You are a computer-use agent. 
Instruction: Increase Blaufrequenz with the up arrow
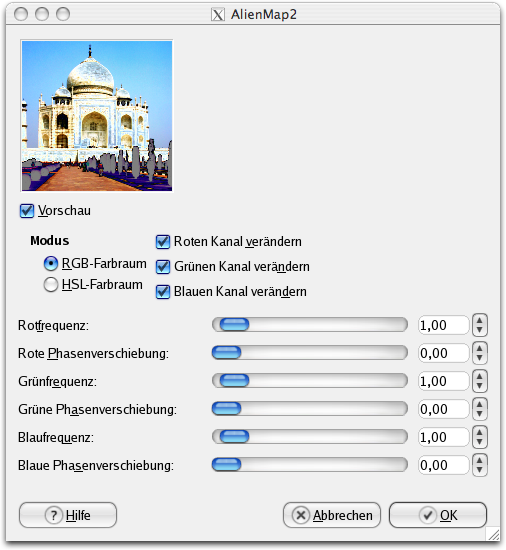[480, 432]
